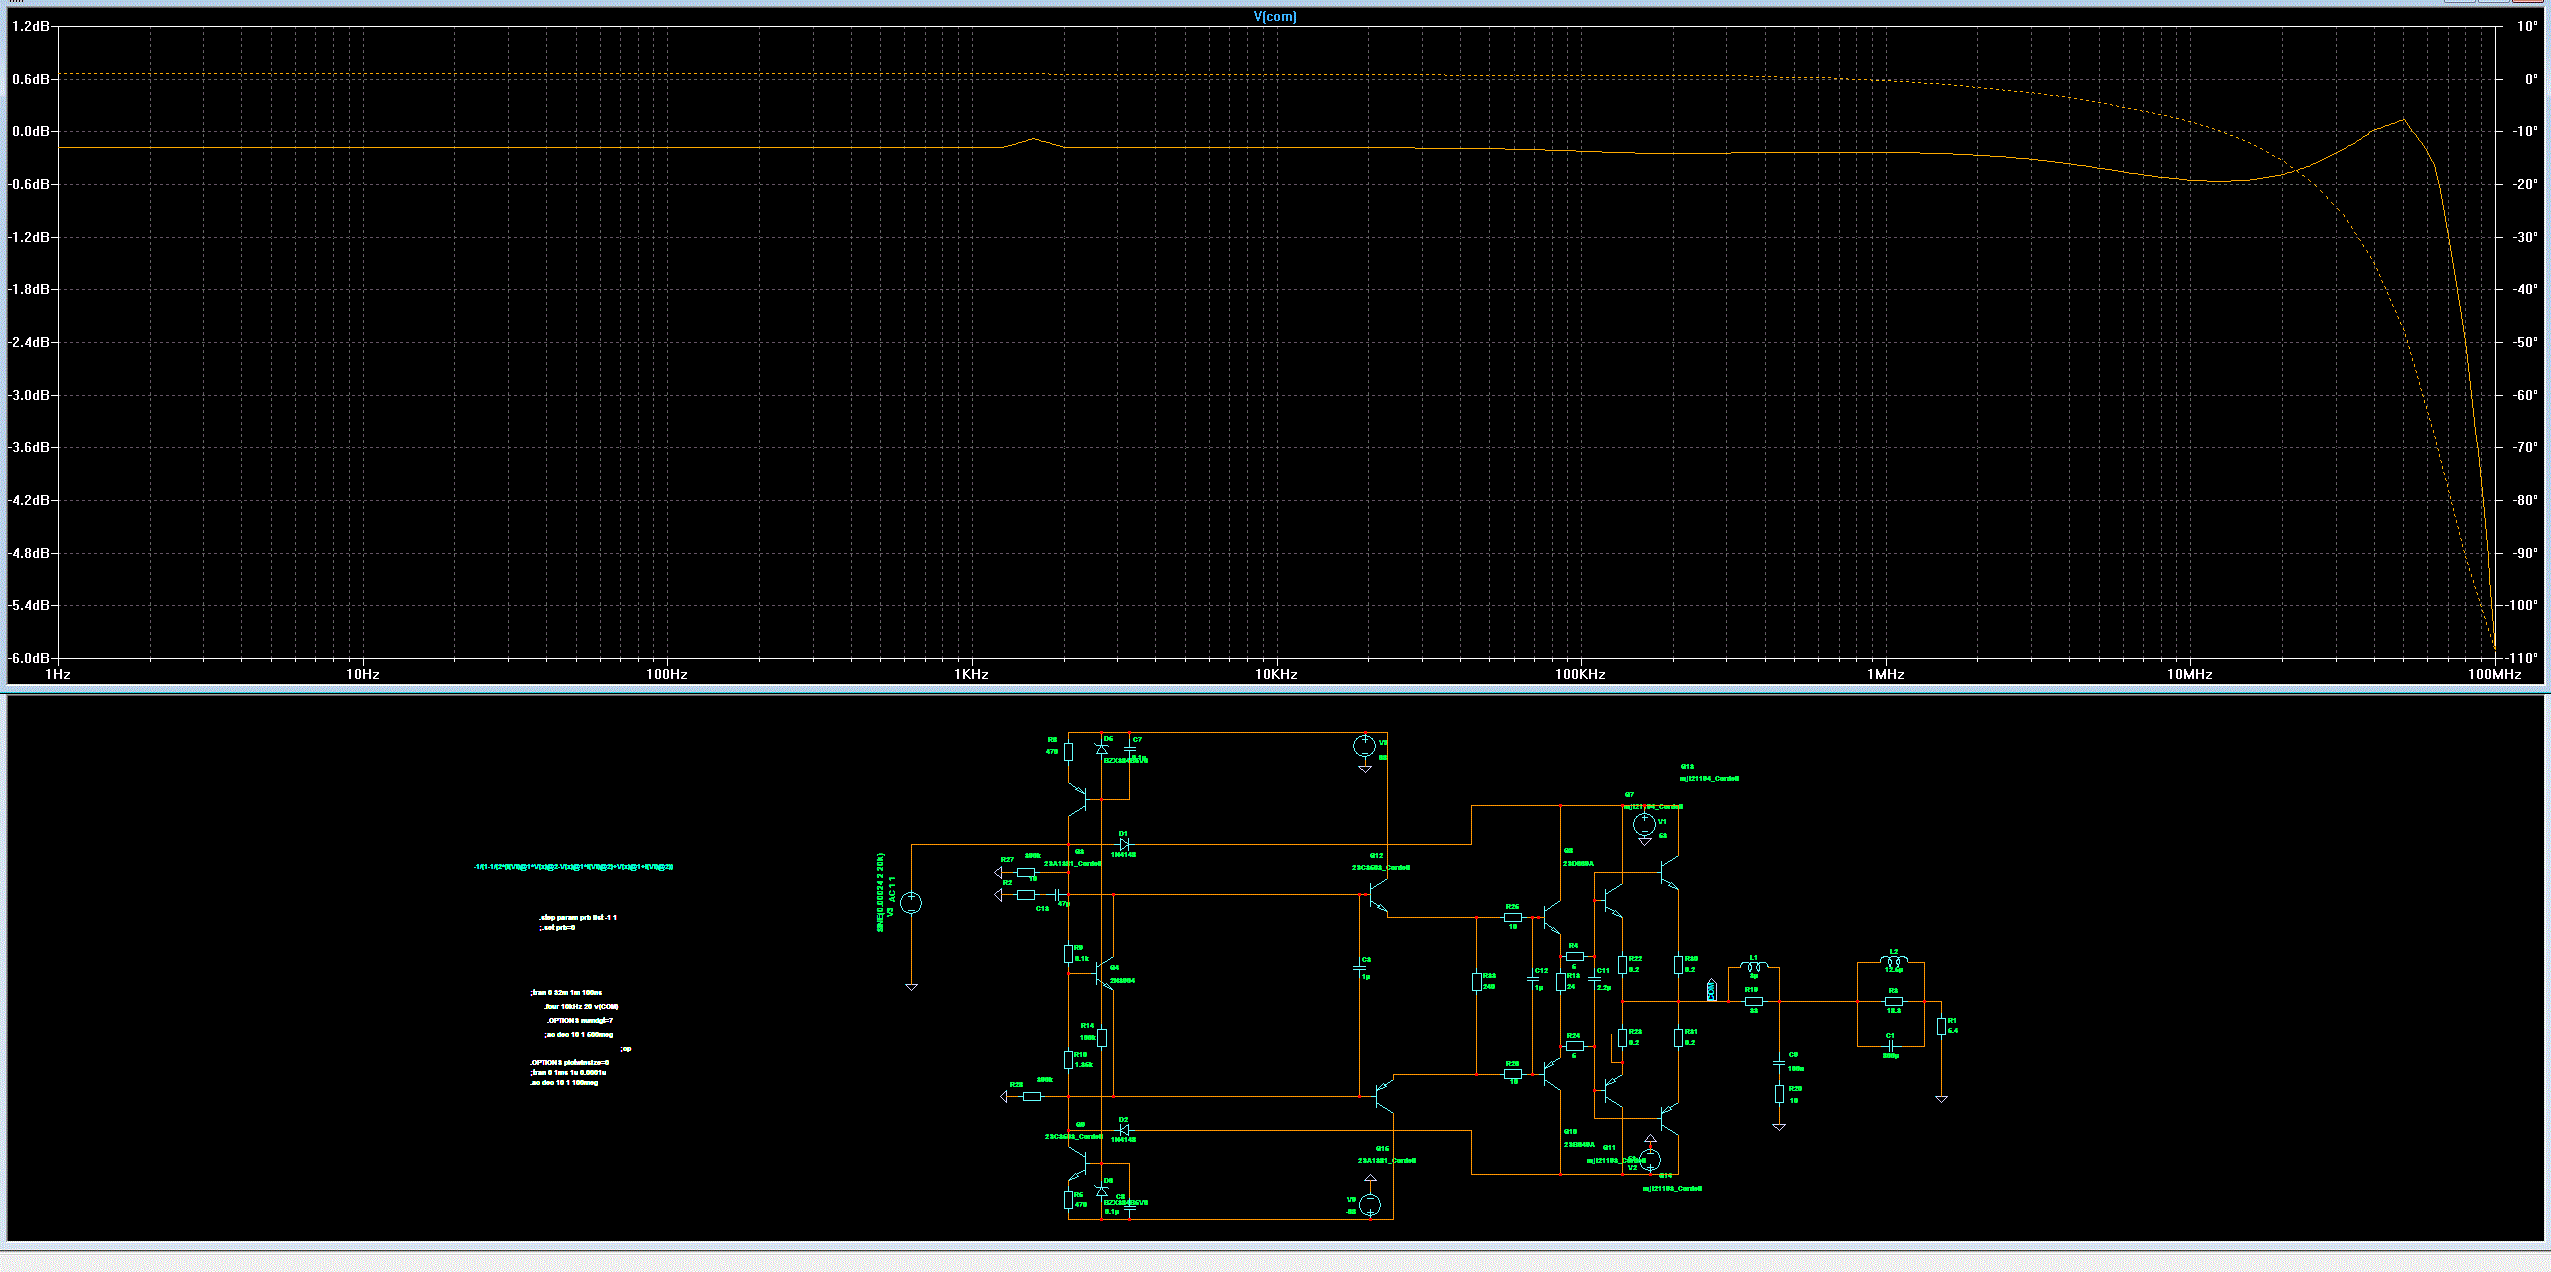The height and width of the screenshot is (1272, 2551).
Task: Select the inductor L1 symbol
Action: (1754, 966)
